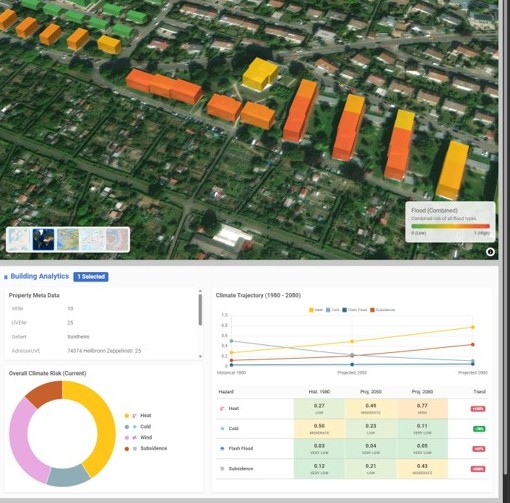Click the gray-blue Cold segment of donut chart

[x=68, y=476]
